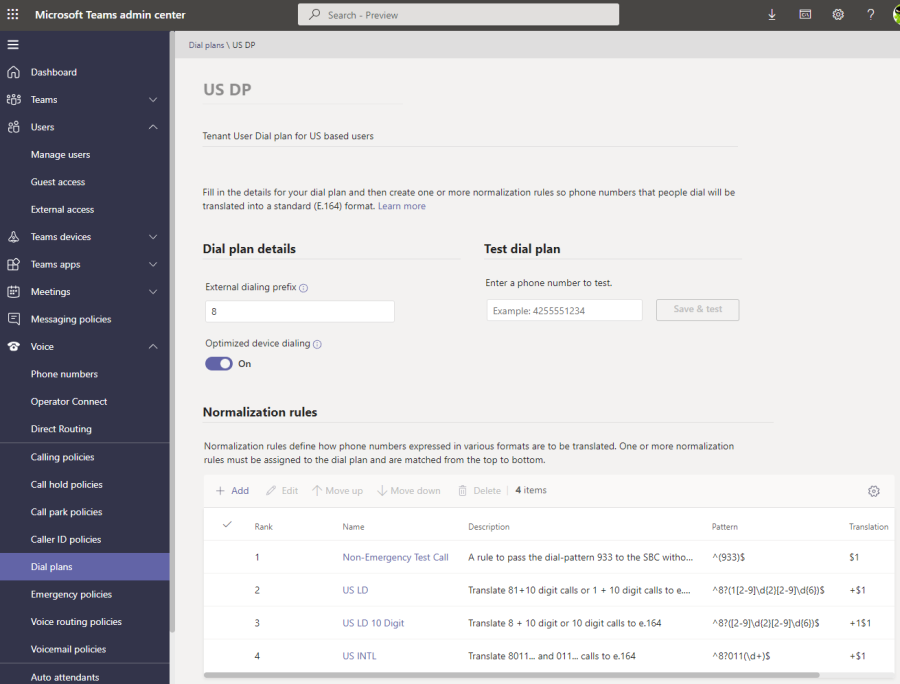This screenshot has height=684, width=900.
Task: Click the Delete rule toolbar item
Action: click(x=479, y=491)
